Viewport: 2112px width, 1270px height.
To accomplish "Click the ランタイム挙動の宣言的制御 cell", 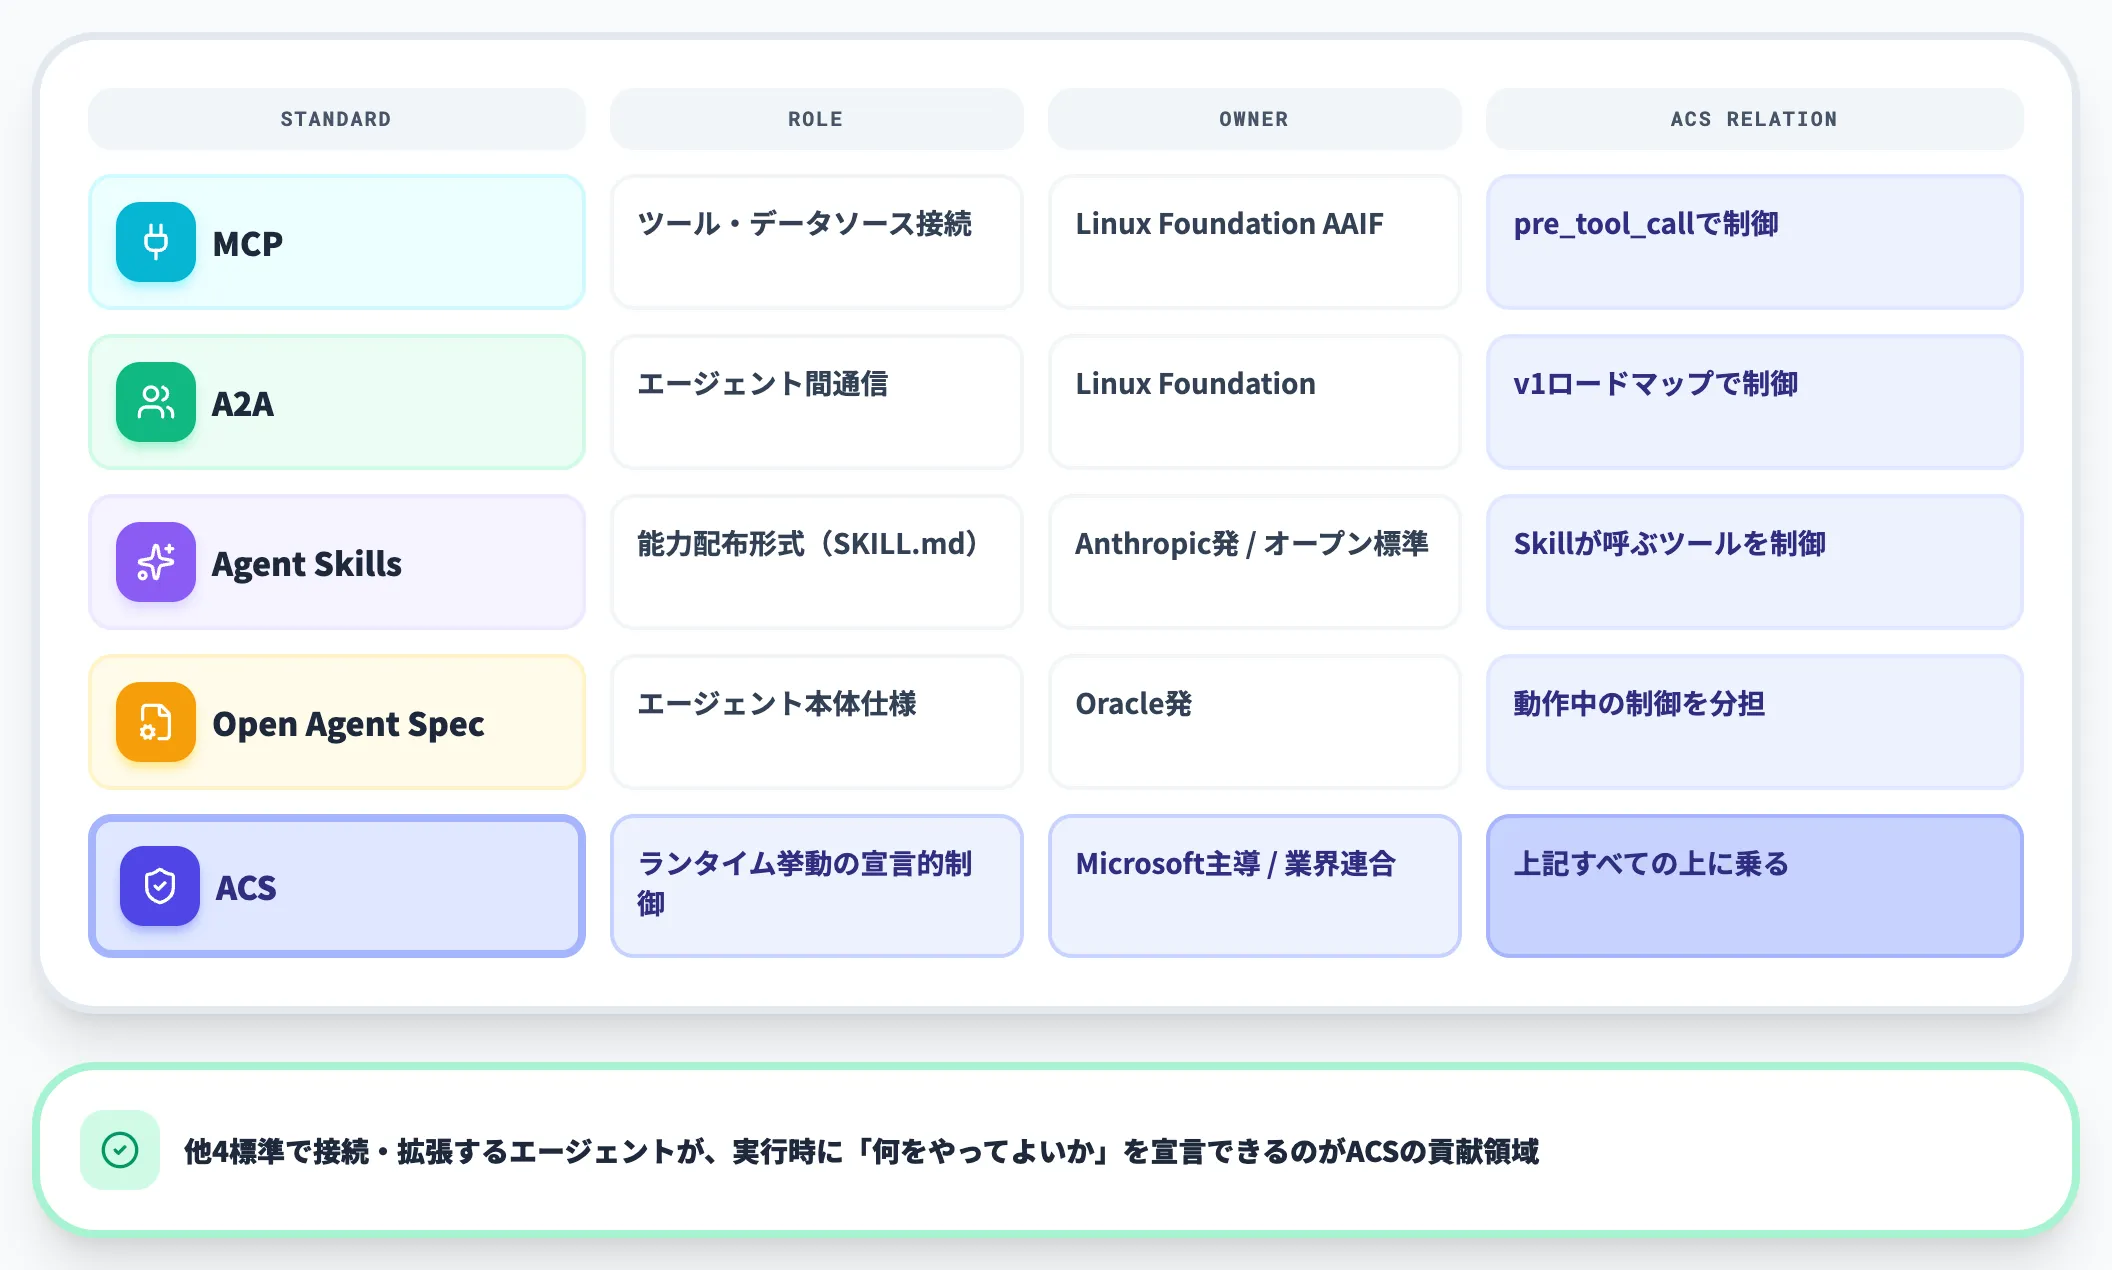I will [x=816, y=886].
